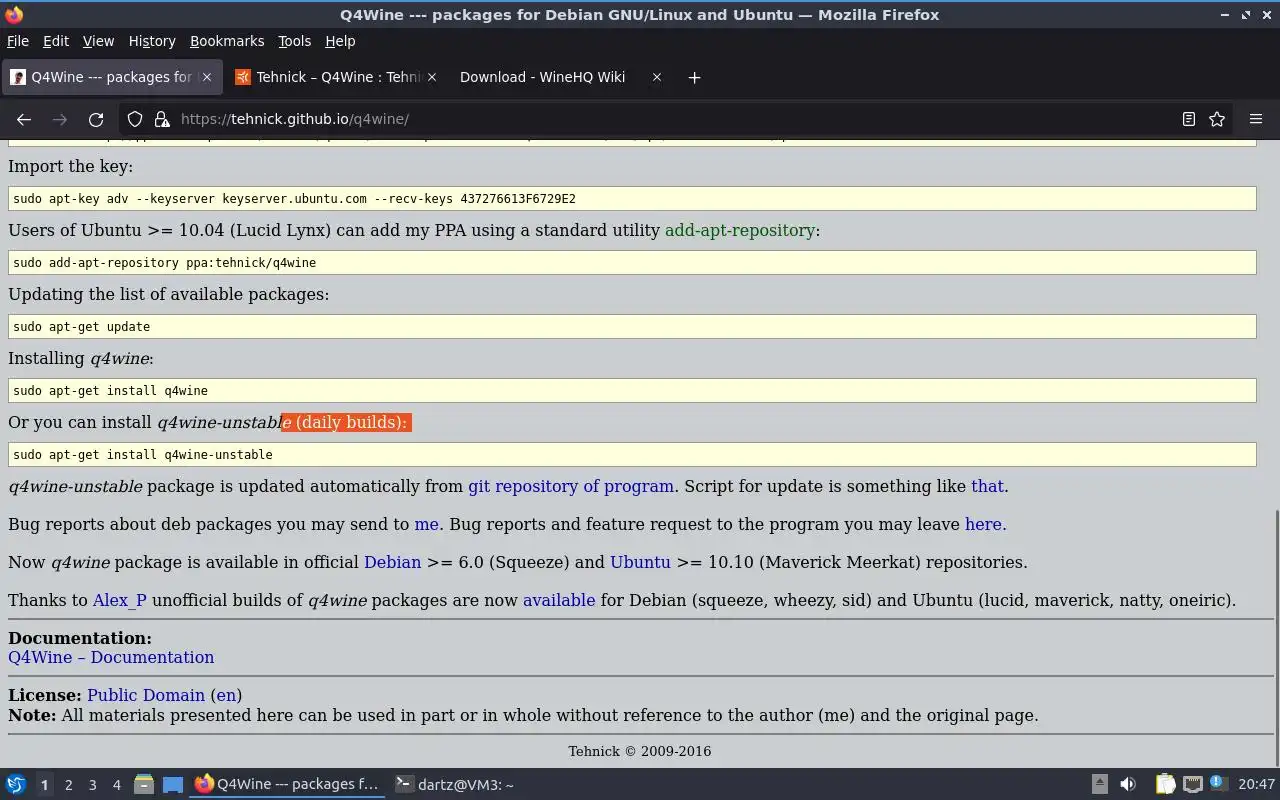Open the Firefox hamburger application menu
The image size is (1280, 800).
click(1256, 119)
